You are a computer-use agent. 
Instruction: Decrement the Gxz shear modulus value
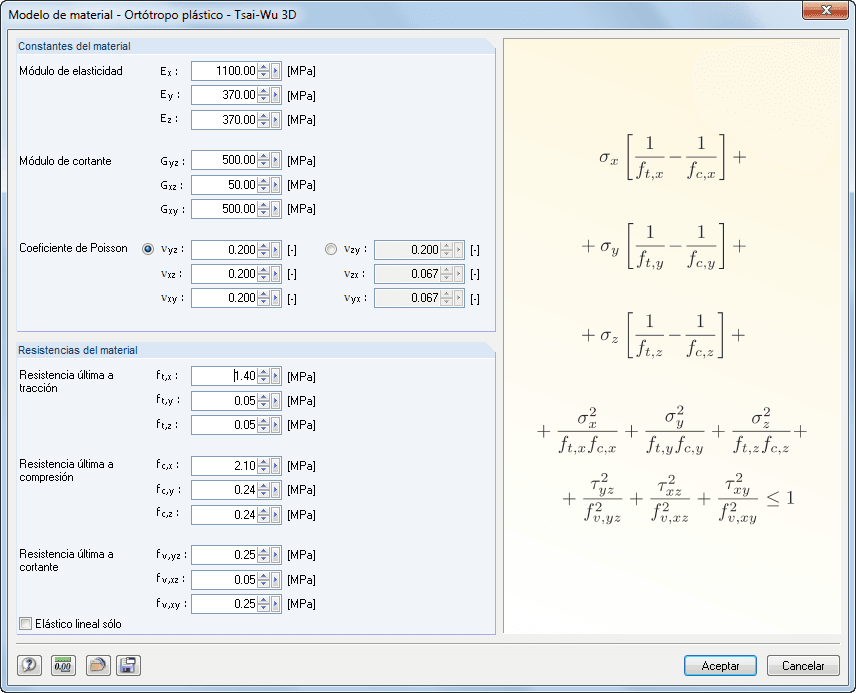[264, 189]
